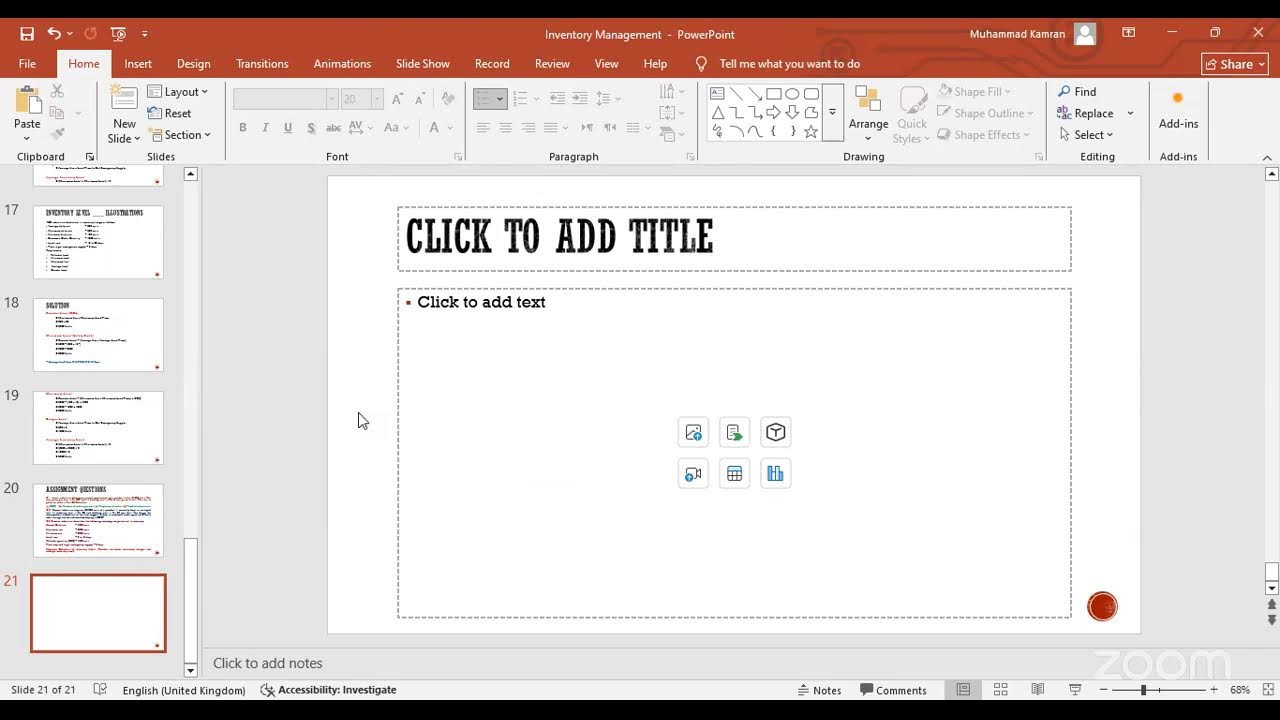Toggle text shadow
Viewport: 1280px width, 720px height.
click(311, 127)
